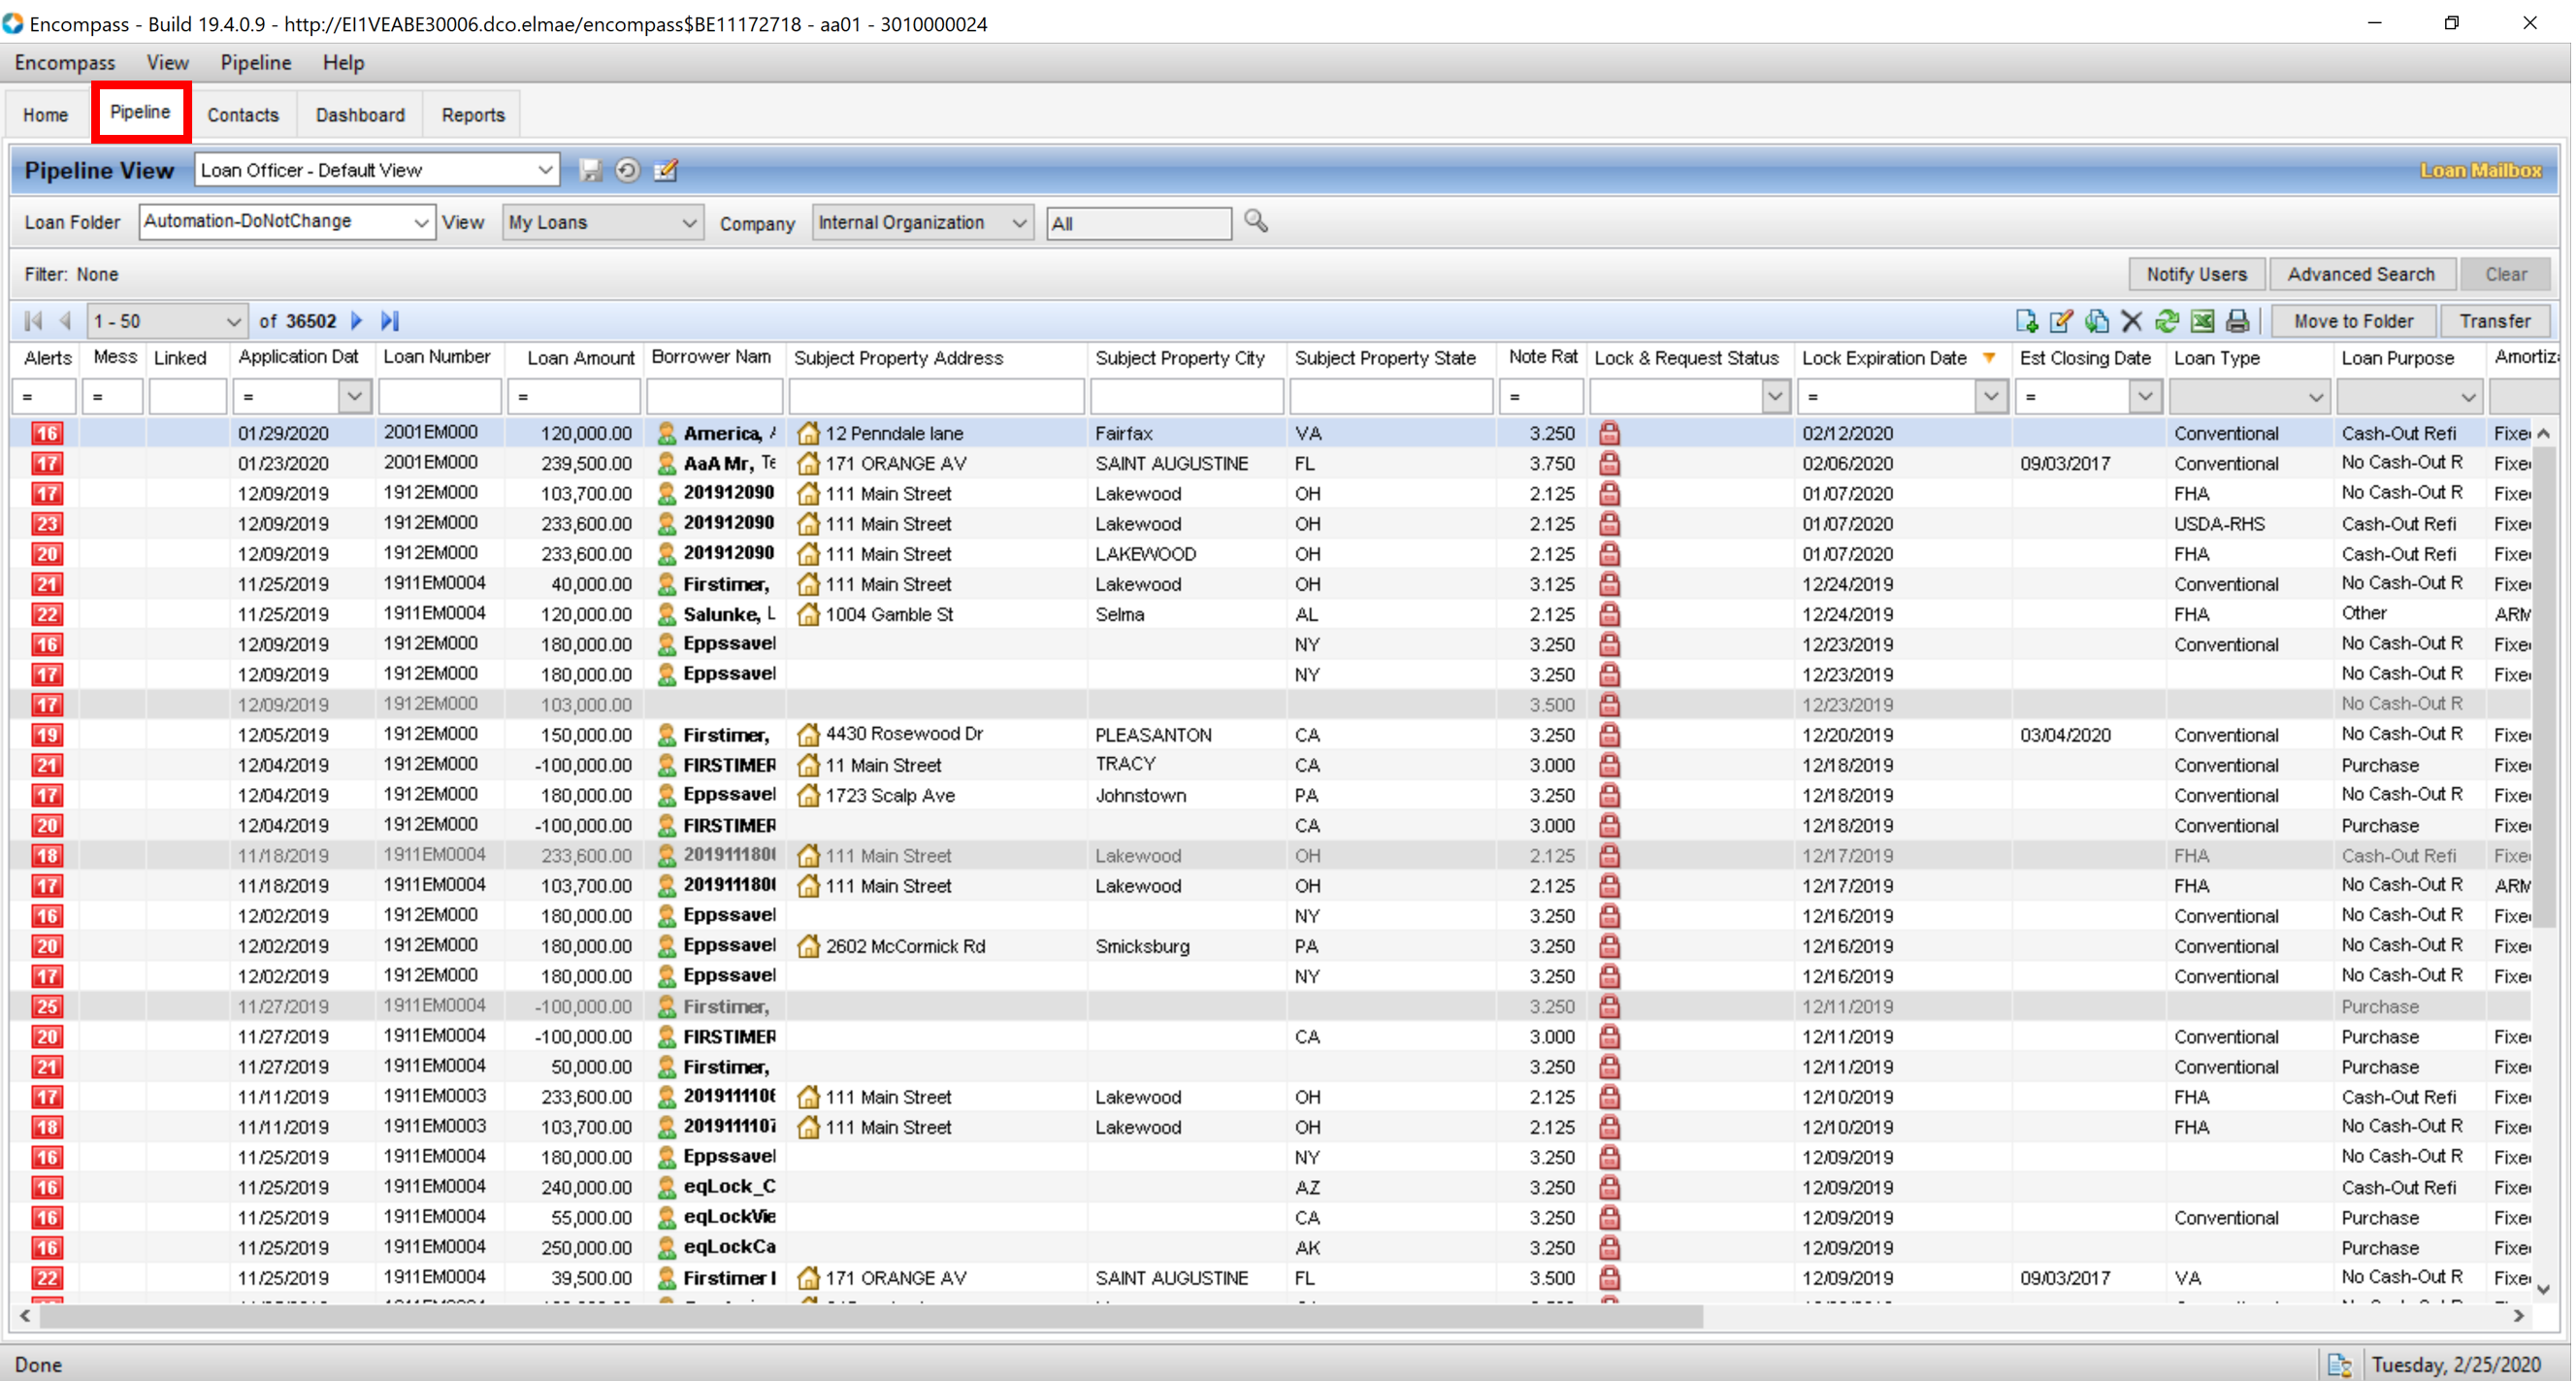Expand the Pipeline View selector dropdown
This screenshot has width=2576, height=1381.
tap(545, 170)
